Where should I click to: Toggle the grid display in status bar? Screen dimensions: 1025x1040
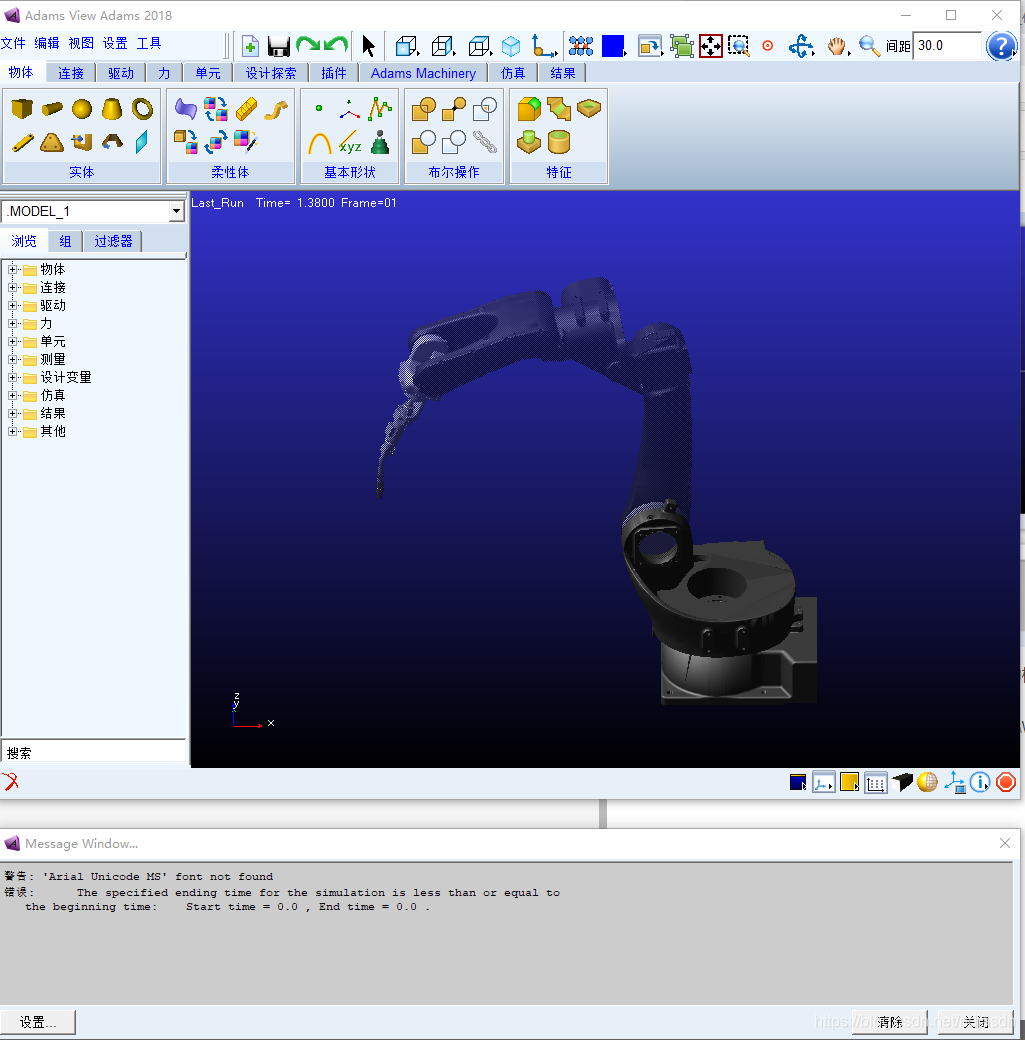tap(876, 782)
